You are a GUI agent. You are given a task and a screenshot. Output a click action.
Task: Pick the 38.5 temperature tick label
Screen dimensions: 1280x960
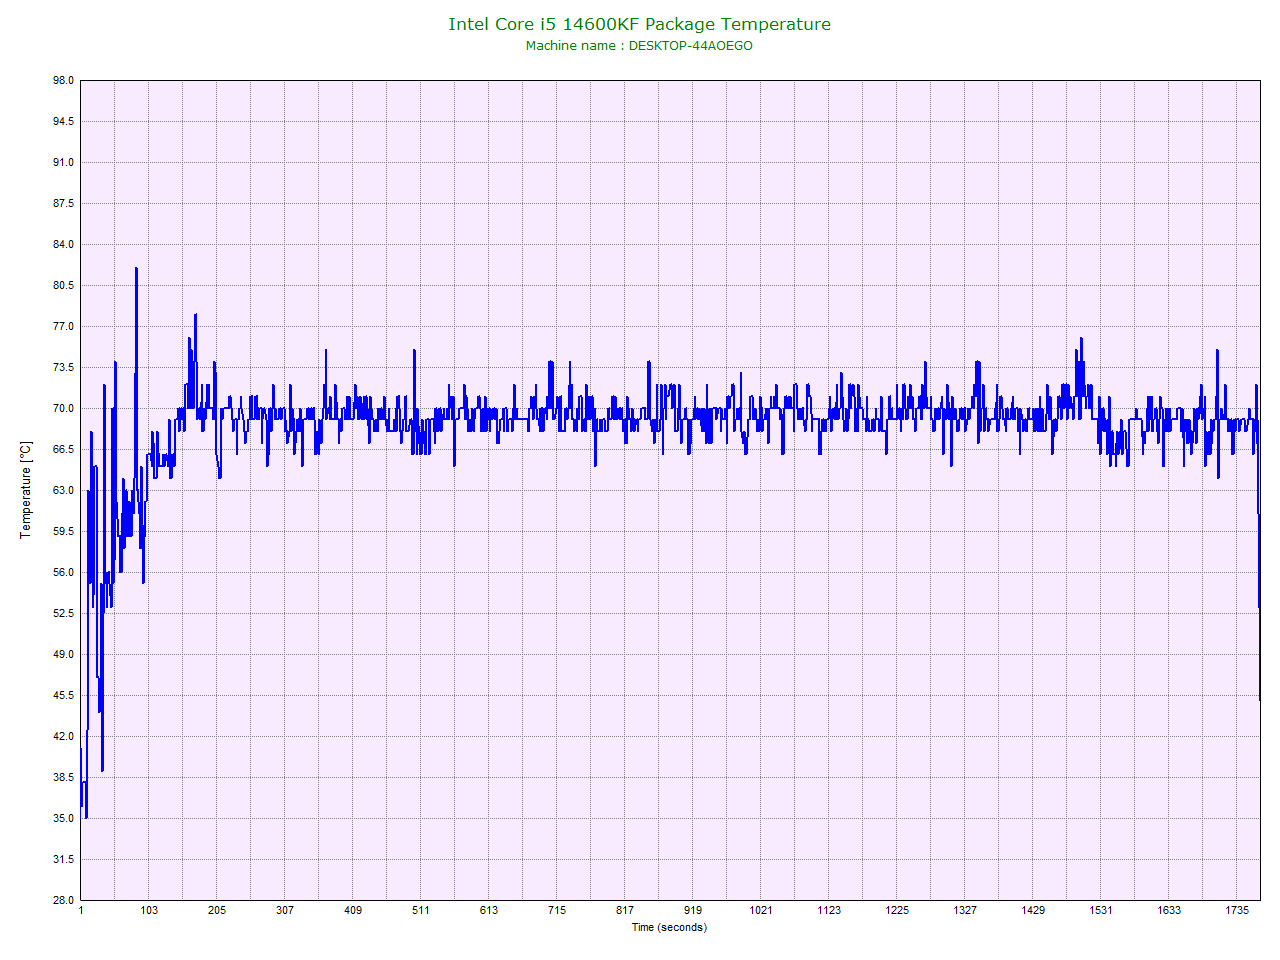pyautogui.click(x=63, y=777)
